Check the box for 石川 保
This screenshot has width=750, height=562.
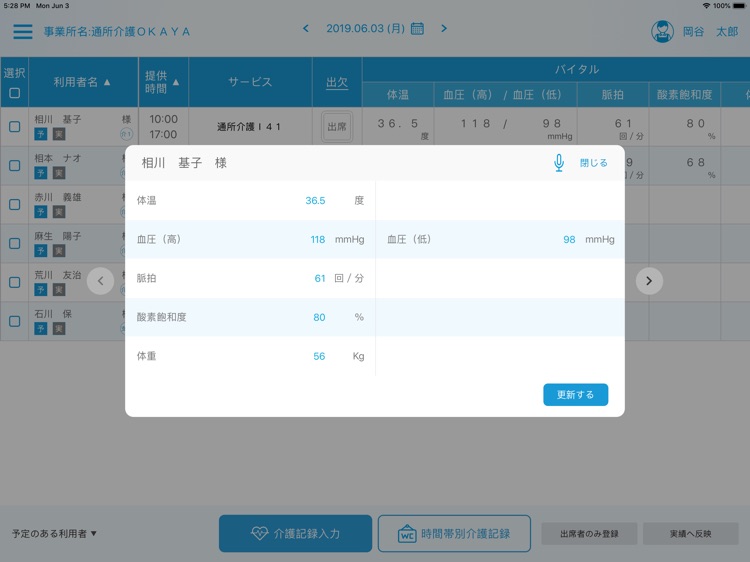[x=14, y=321]
